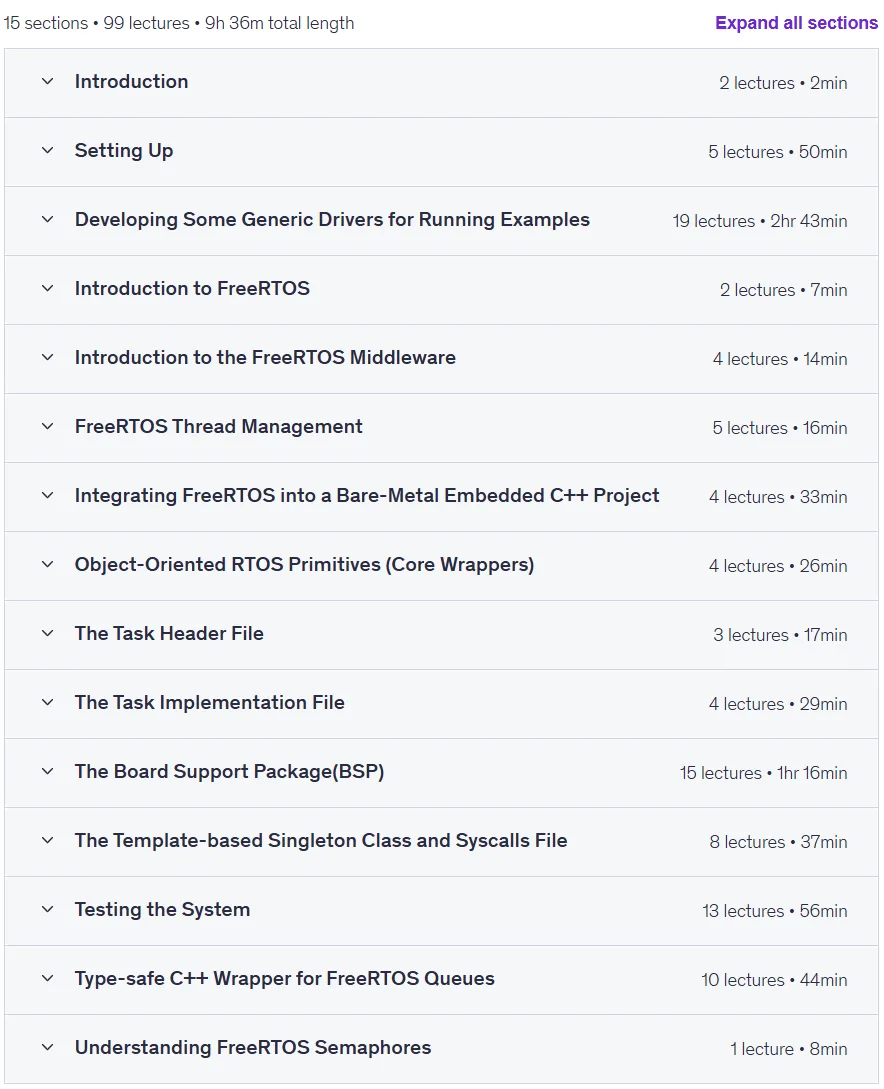Expand chevron beside The Task Header File
This screenshot has height=1089, width=884.
click(47, 633)
